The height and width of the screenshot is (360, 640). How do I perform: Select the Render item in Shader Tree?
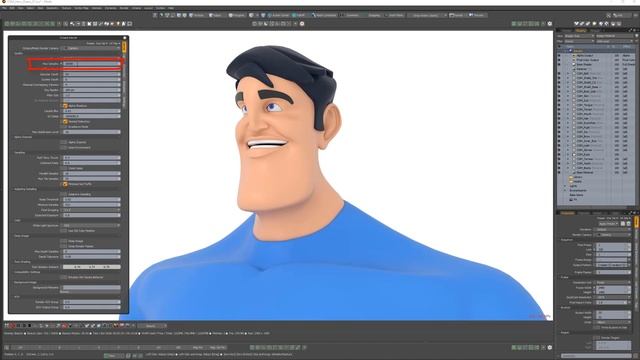point(578,51)
